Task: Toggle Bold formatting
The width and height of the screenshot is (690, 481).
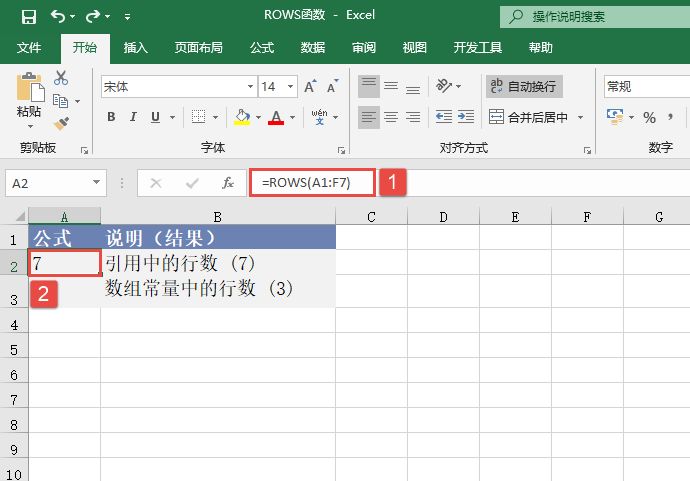Action: tap(110, 118)
